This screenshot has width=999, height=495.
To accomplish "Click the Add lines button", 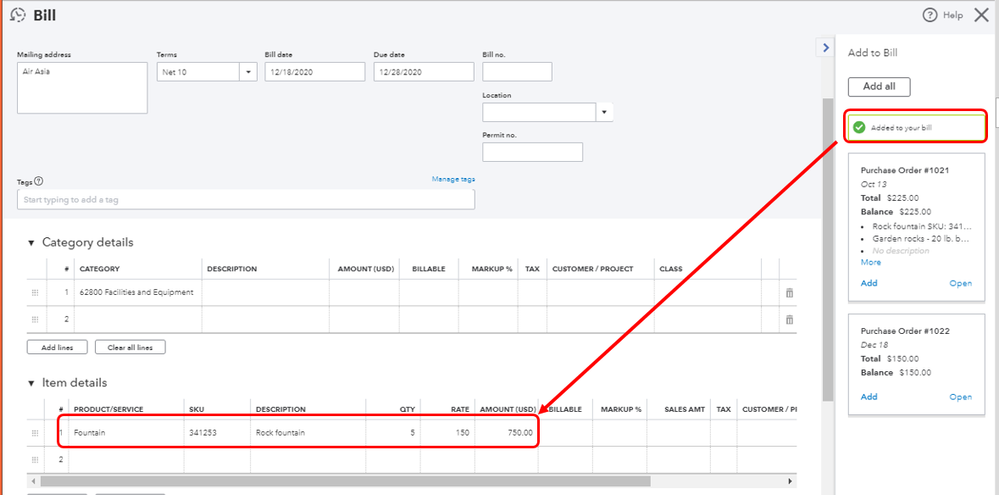I will [x=55, y=347].
